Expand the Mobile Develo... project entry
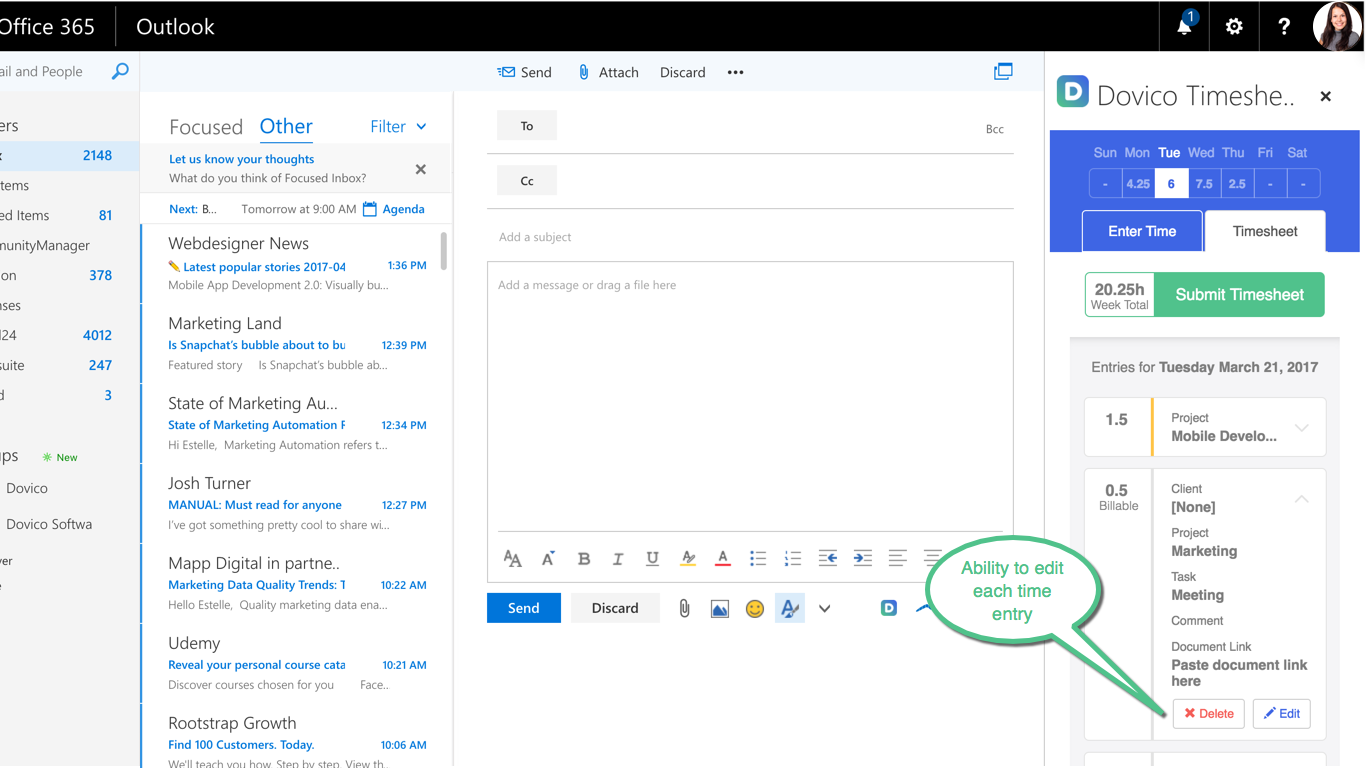This screenshot has width=1366, height=768. (x=1302, y=428)
